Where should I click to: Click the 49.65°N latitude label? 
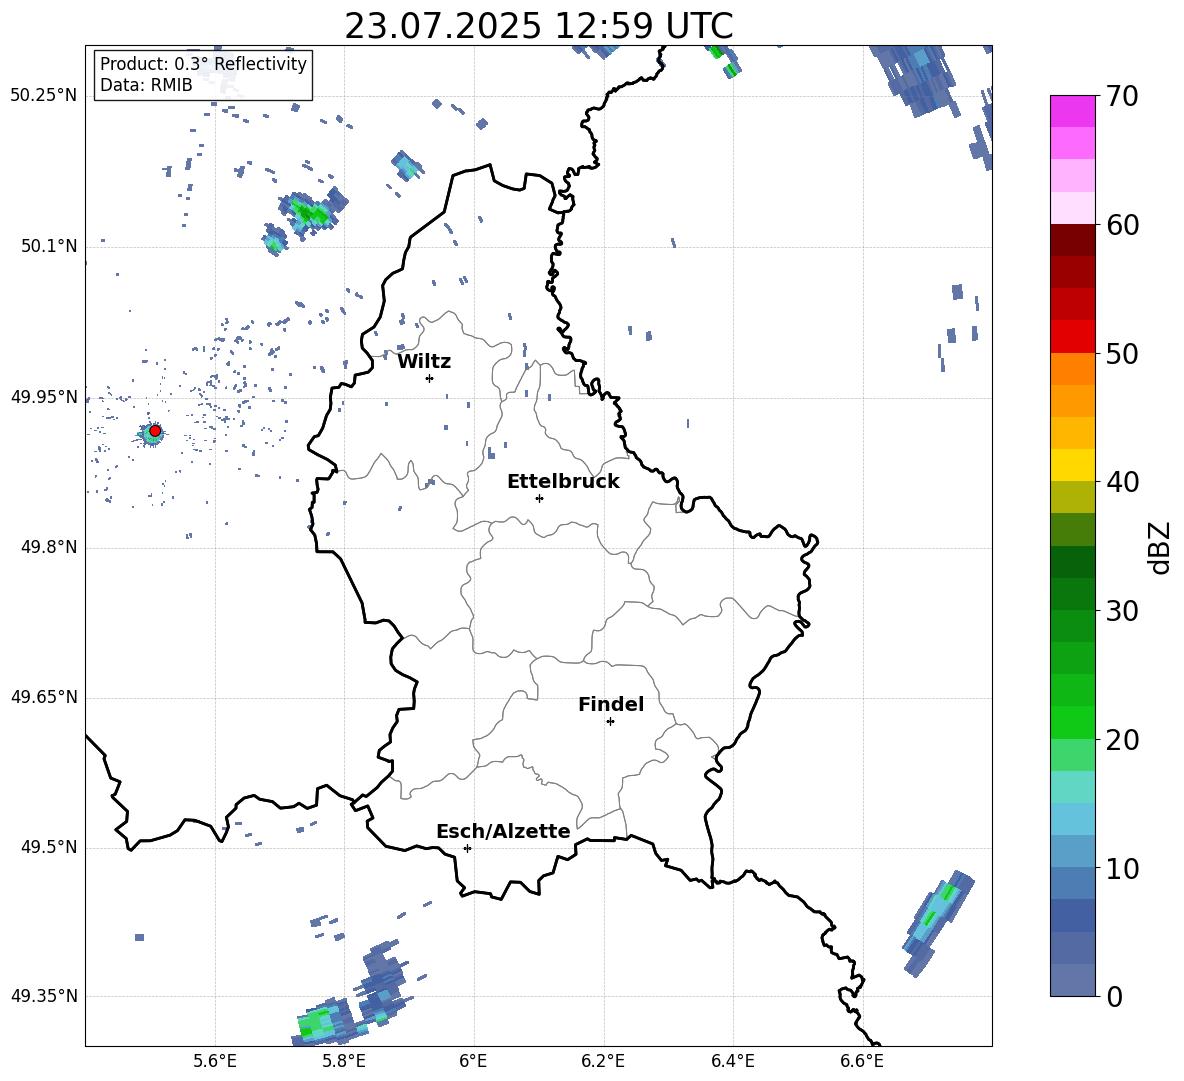tap(44, 698)
